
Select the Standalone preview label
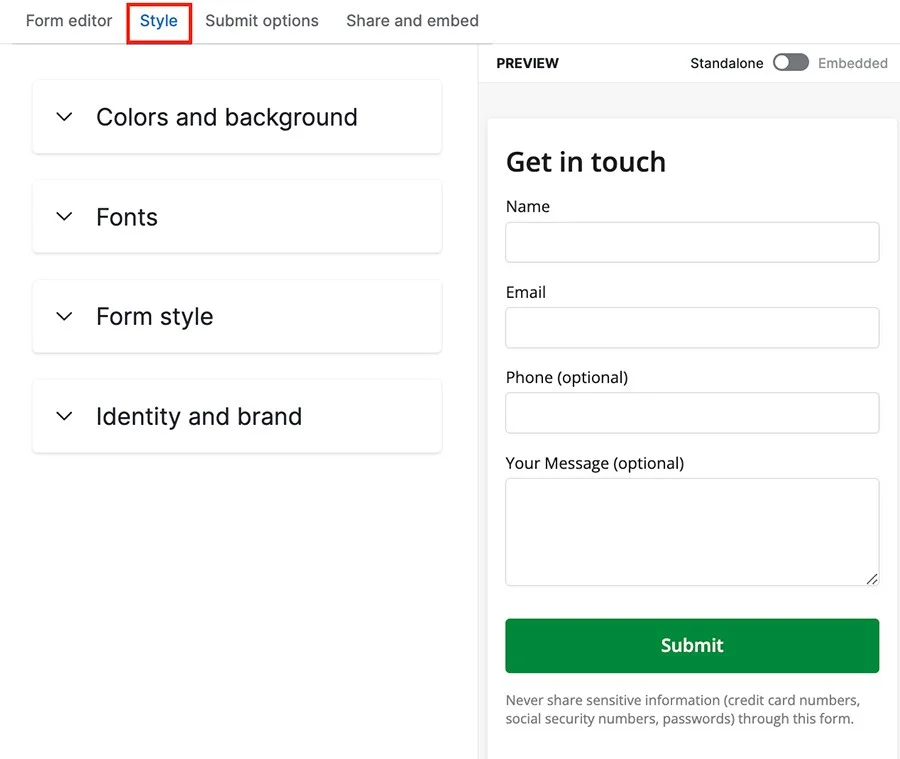727,63
